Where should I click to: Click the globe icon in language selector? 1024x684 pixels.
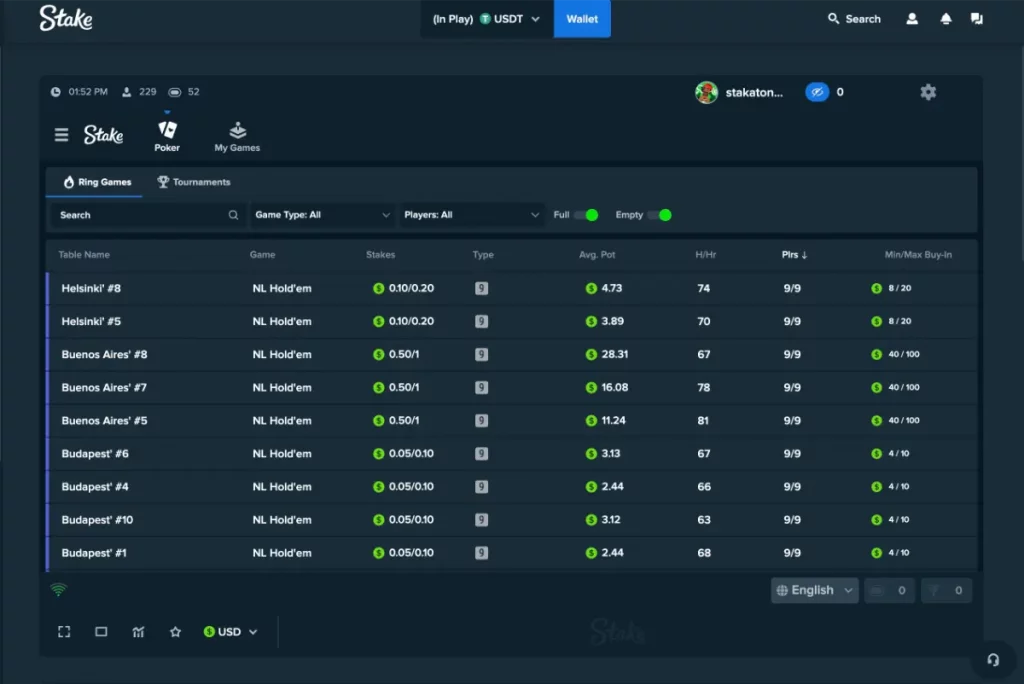point(782,591)
